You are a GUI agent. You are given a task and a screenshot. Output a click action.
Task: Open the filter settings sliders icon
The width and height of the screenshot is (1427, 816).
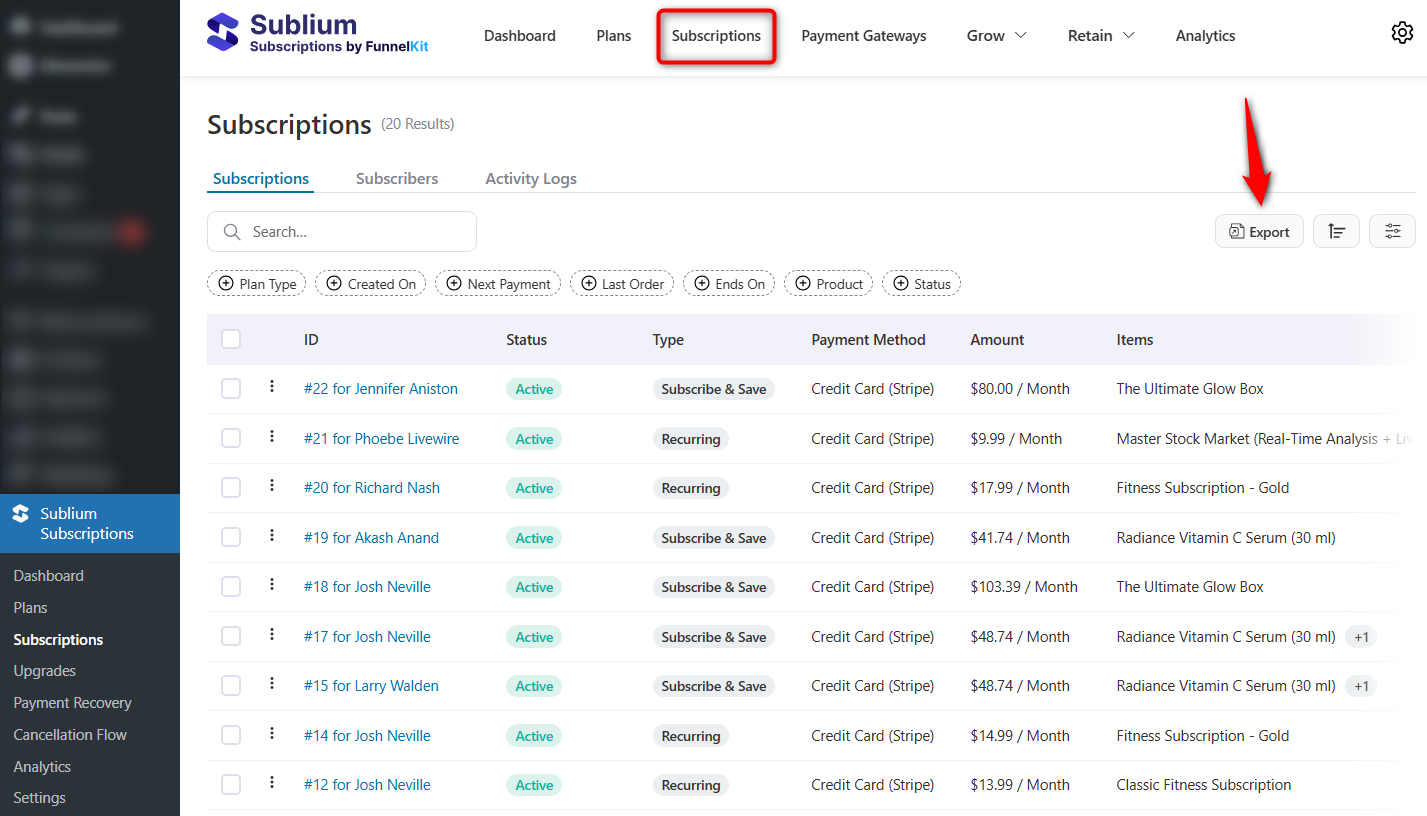(x=1392, y=231)
